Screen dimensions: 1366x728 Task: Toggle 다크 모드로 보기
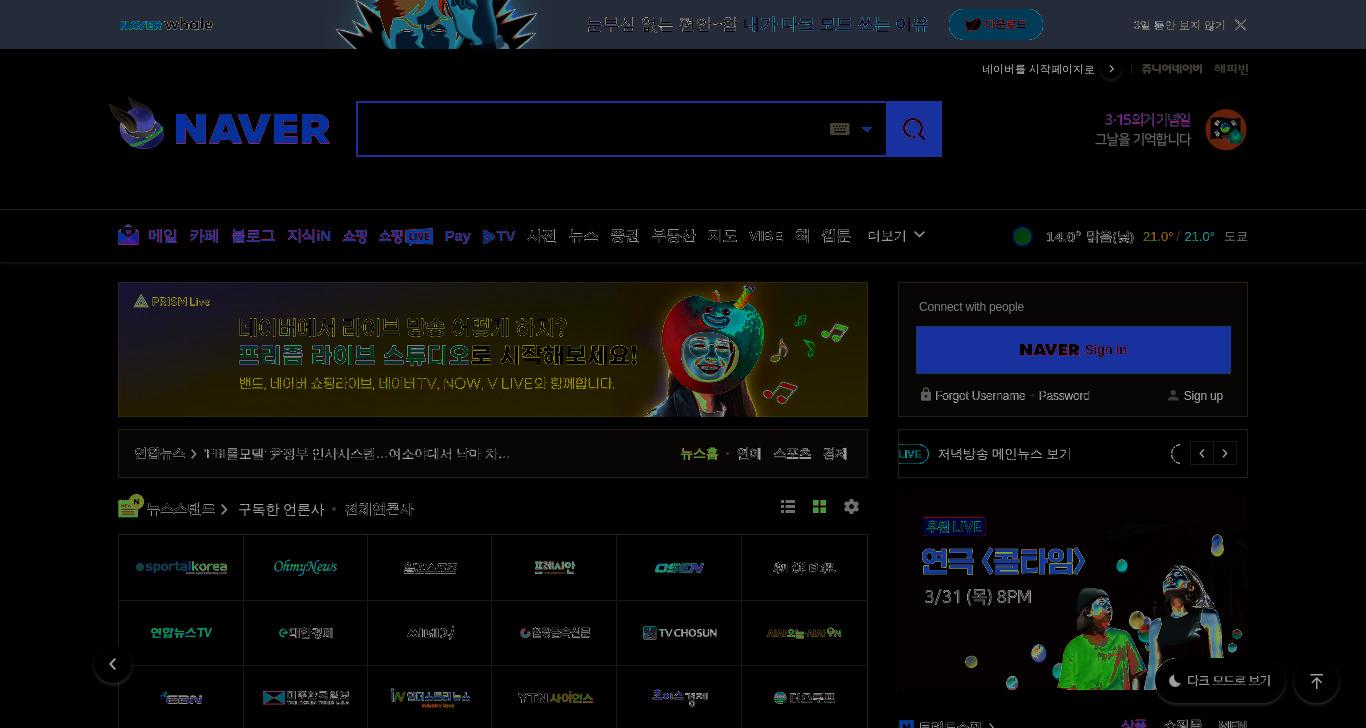[x=1219, y=680]
